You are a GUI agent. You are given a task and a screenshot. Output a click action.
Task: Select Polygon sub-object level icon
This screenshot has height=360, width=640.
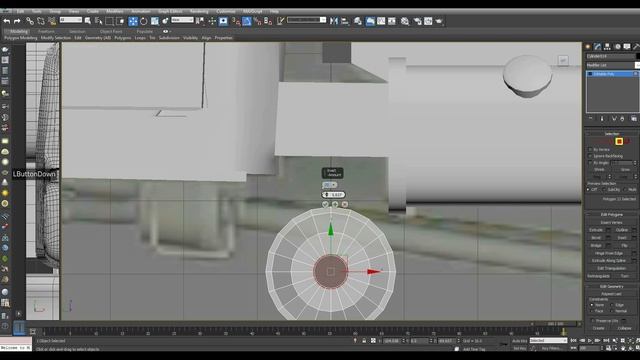[x=619, y=141]
